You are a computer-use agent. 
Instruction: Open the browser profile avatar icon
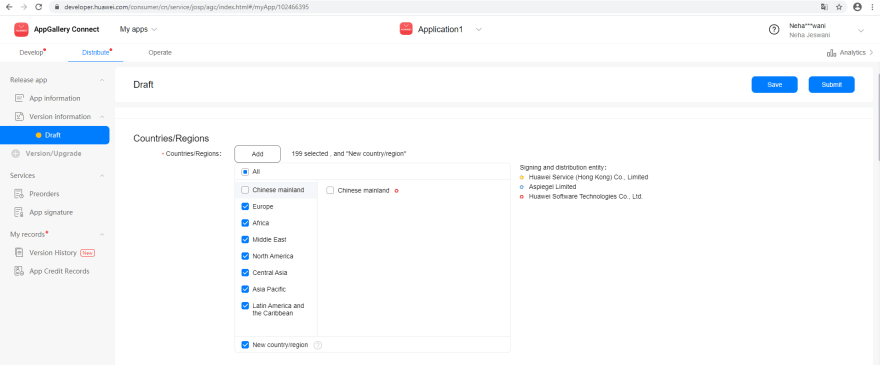click(857, 7)
